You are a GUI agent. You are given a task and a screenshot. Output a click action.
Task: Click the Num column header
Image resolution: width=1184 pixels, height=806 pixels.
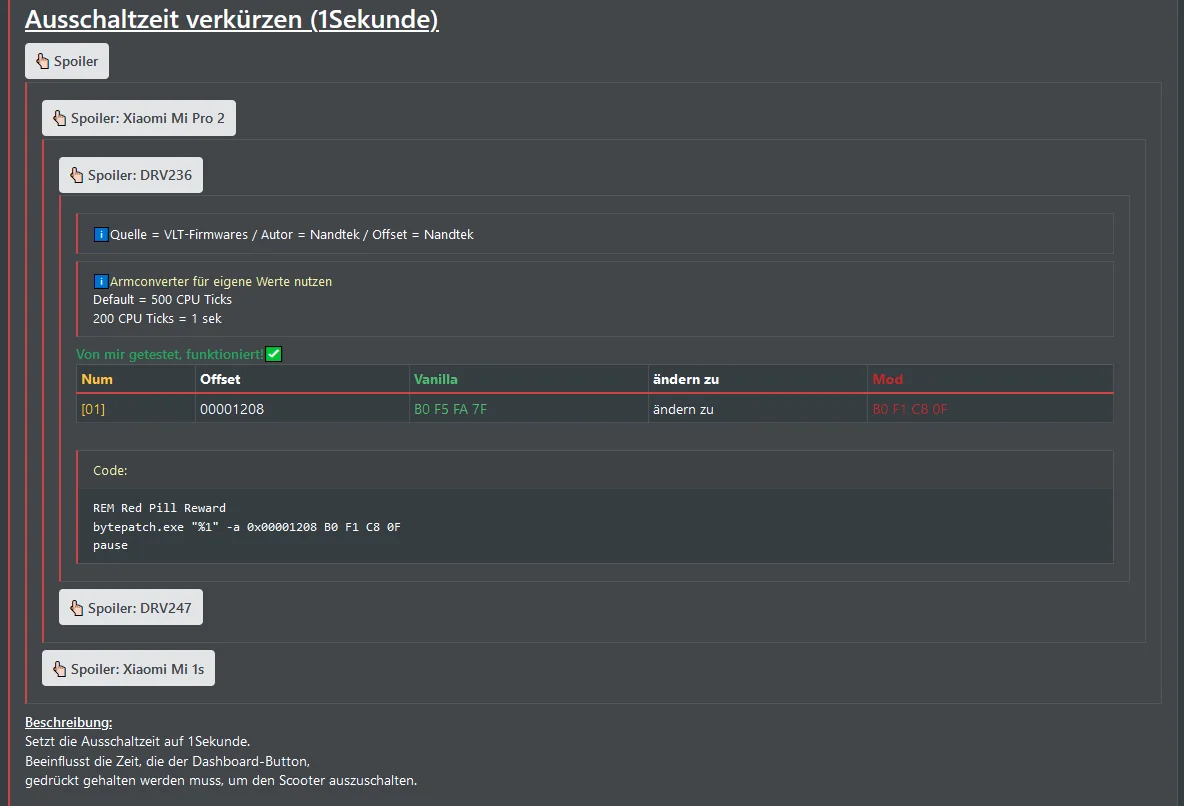[x=97, y=379]
